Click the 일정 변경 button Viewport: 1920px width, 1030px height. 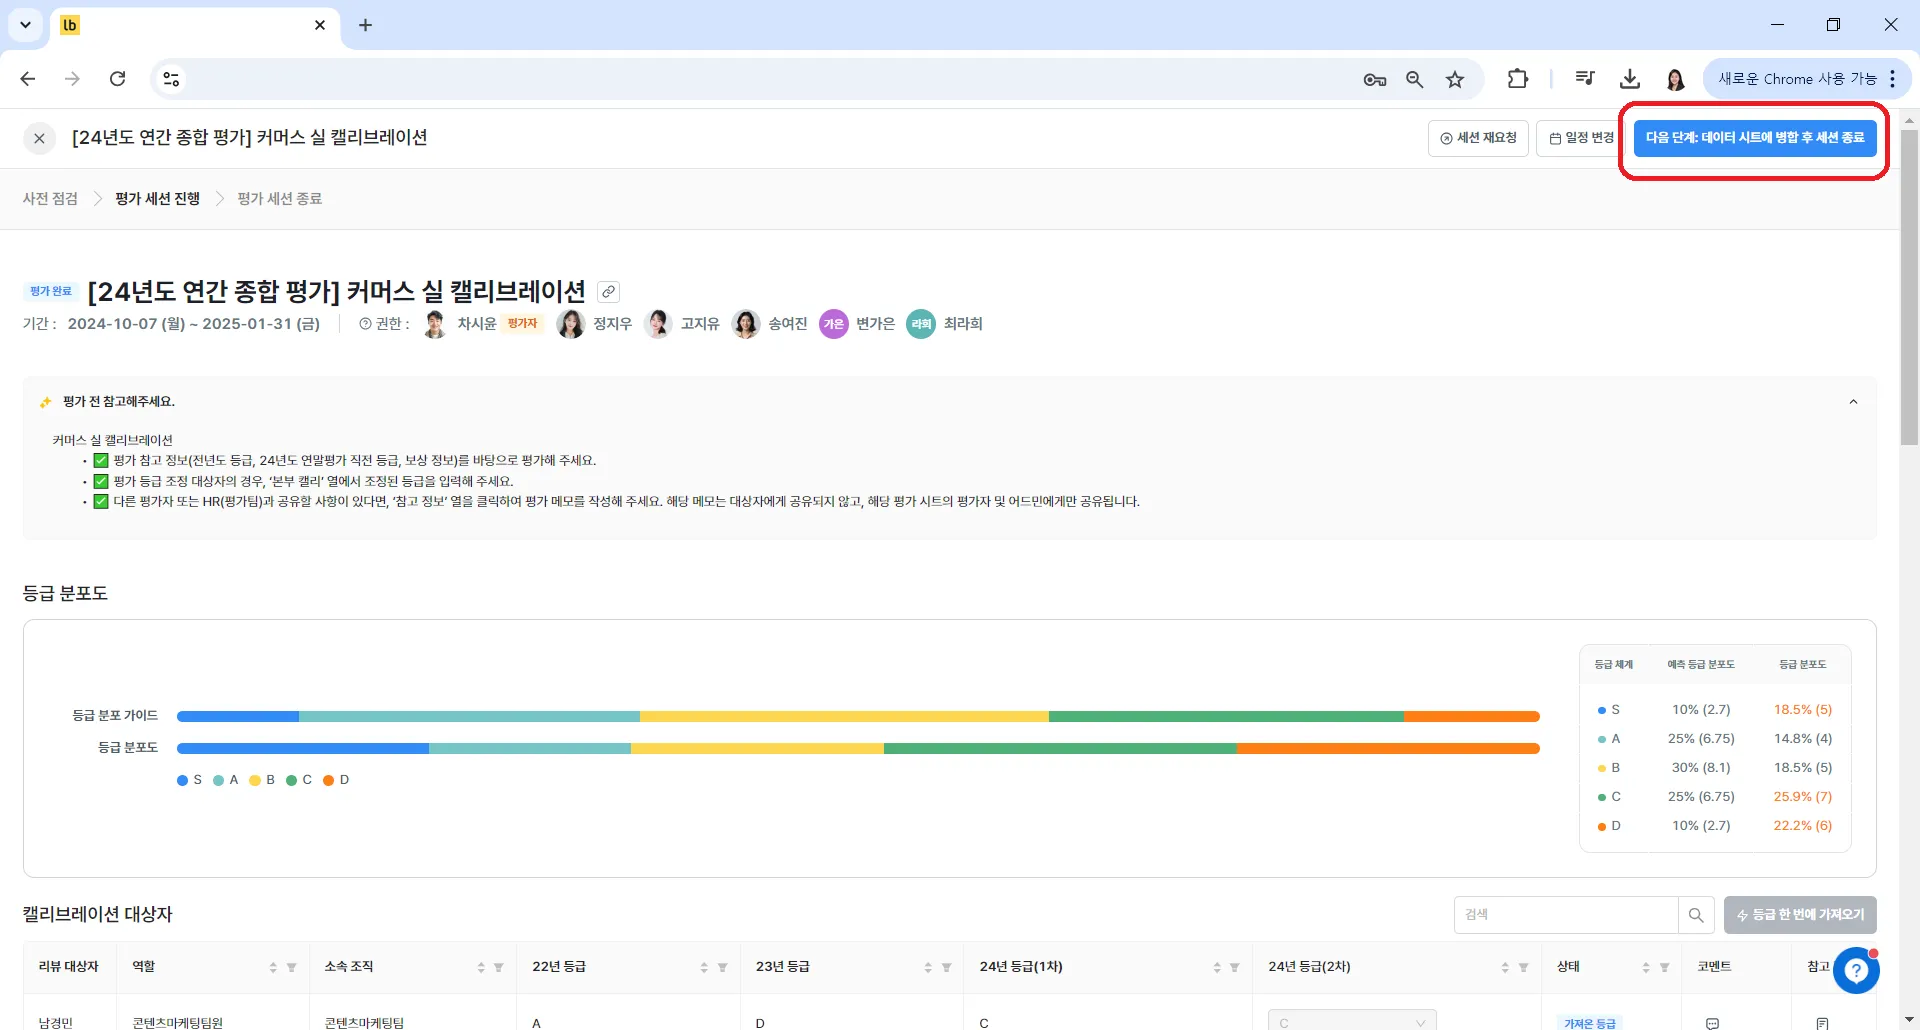click(x=1578, y=138)
